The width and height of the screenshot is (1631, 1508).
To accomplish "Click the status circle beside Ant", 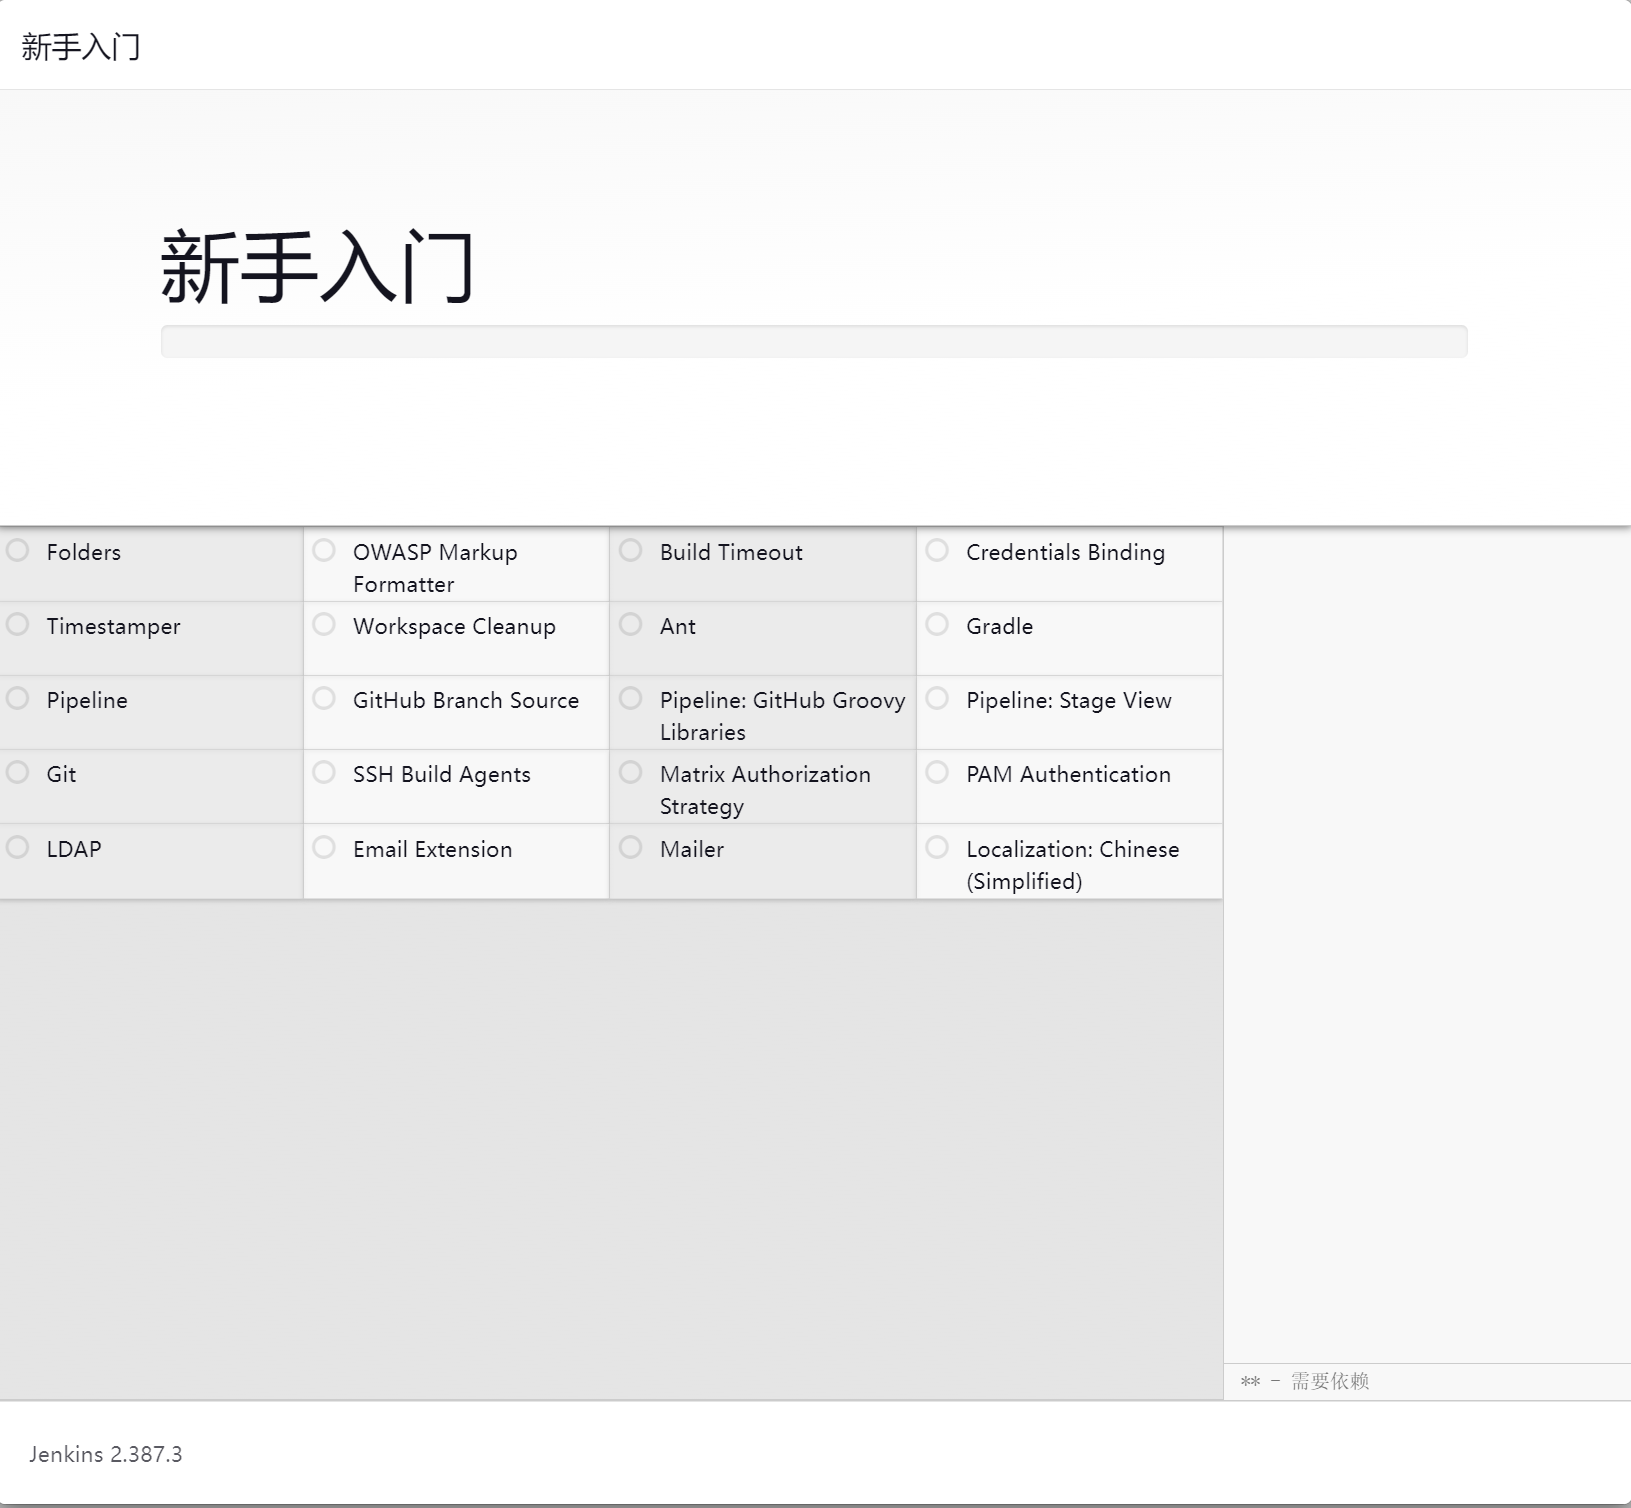I will point(630,624).
